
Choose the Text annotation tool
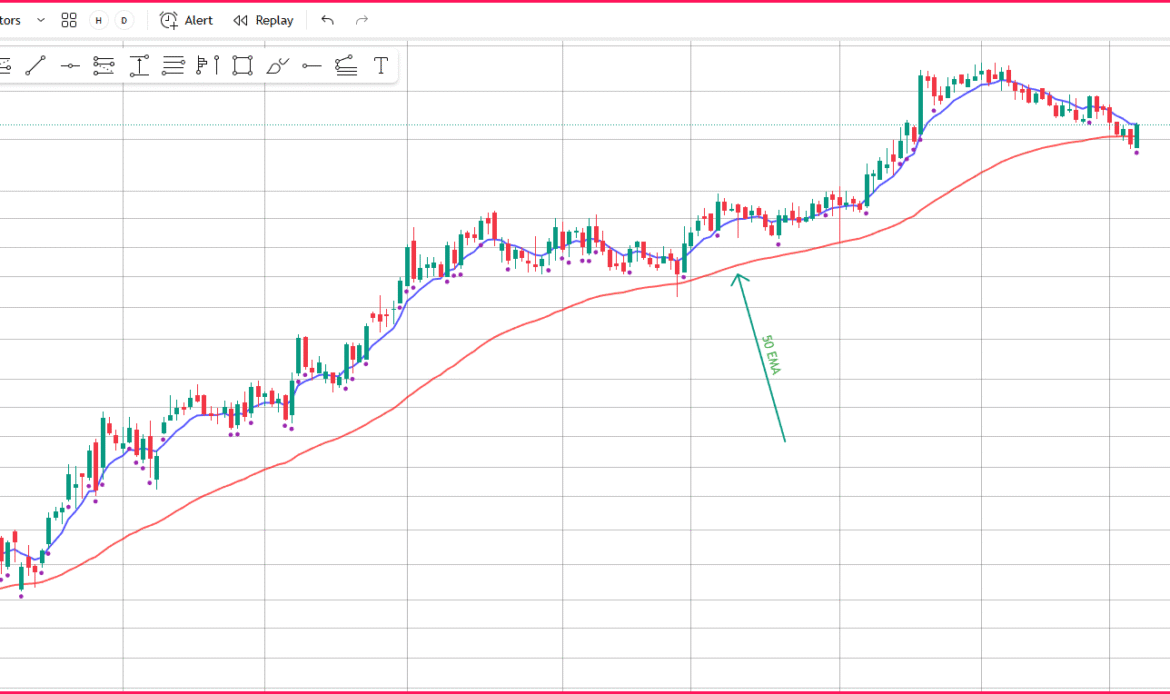click(381, 66)
